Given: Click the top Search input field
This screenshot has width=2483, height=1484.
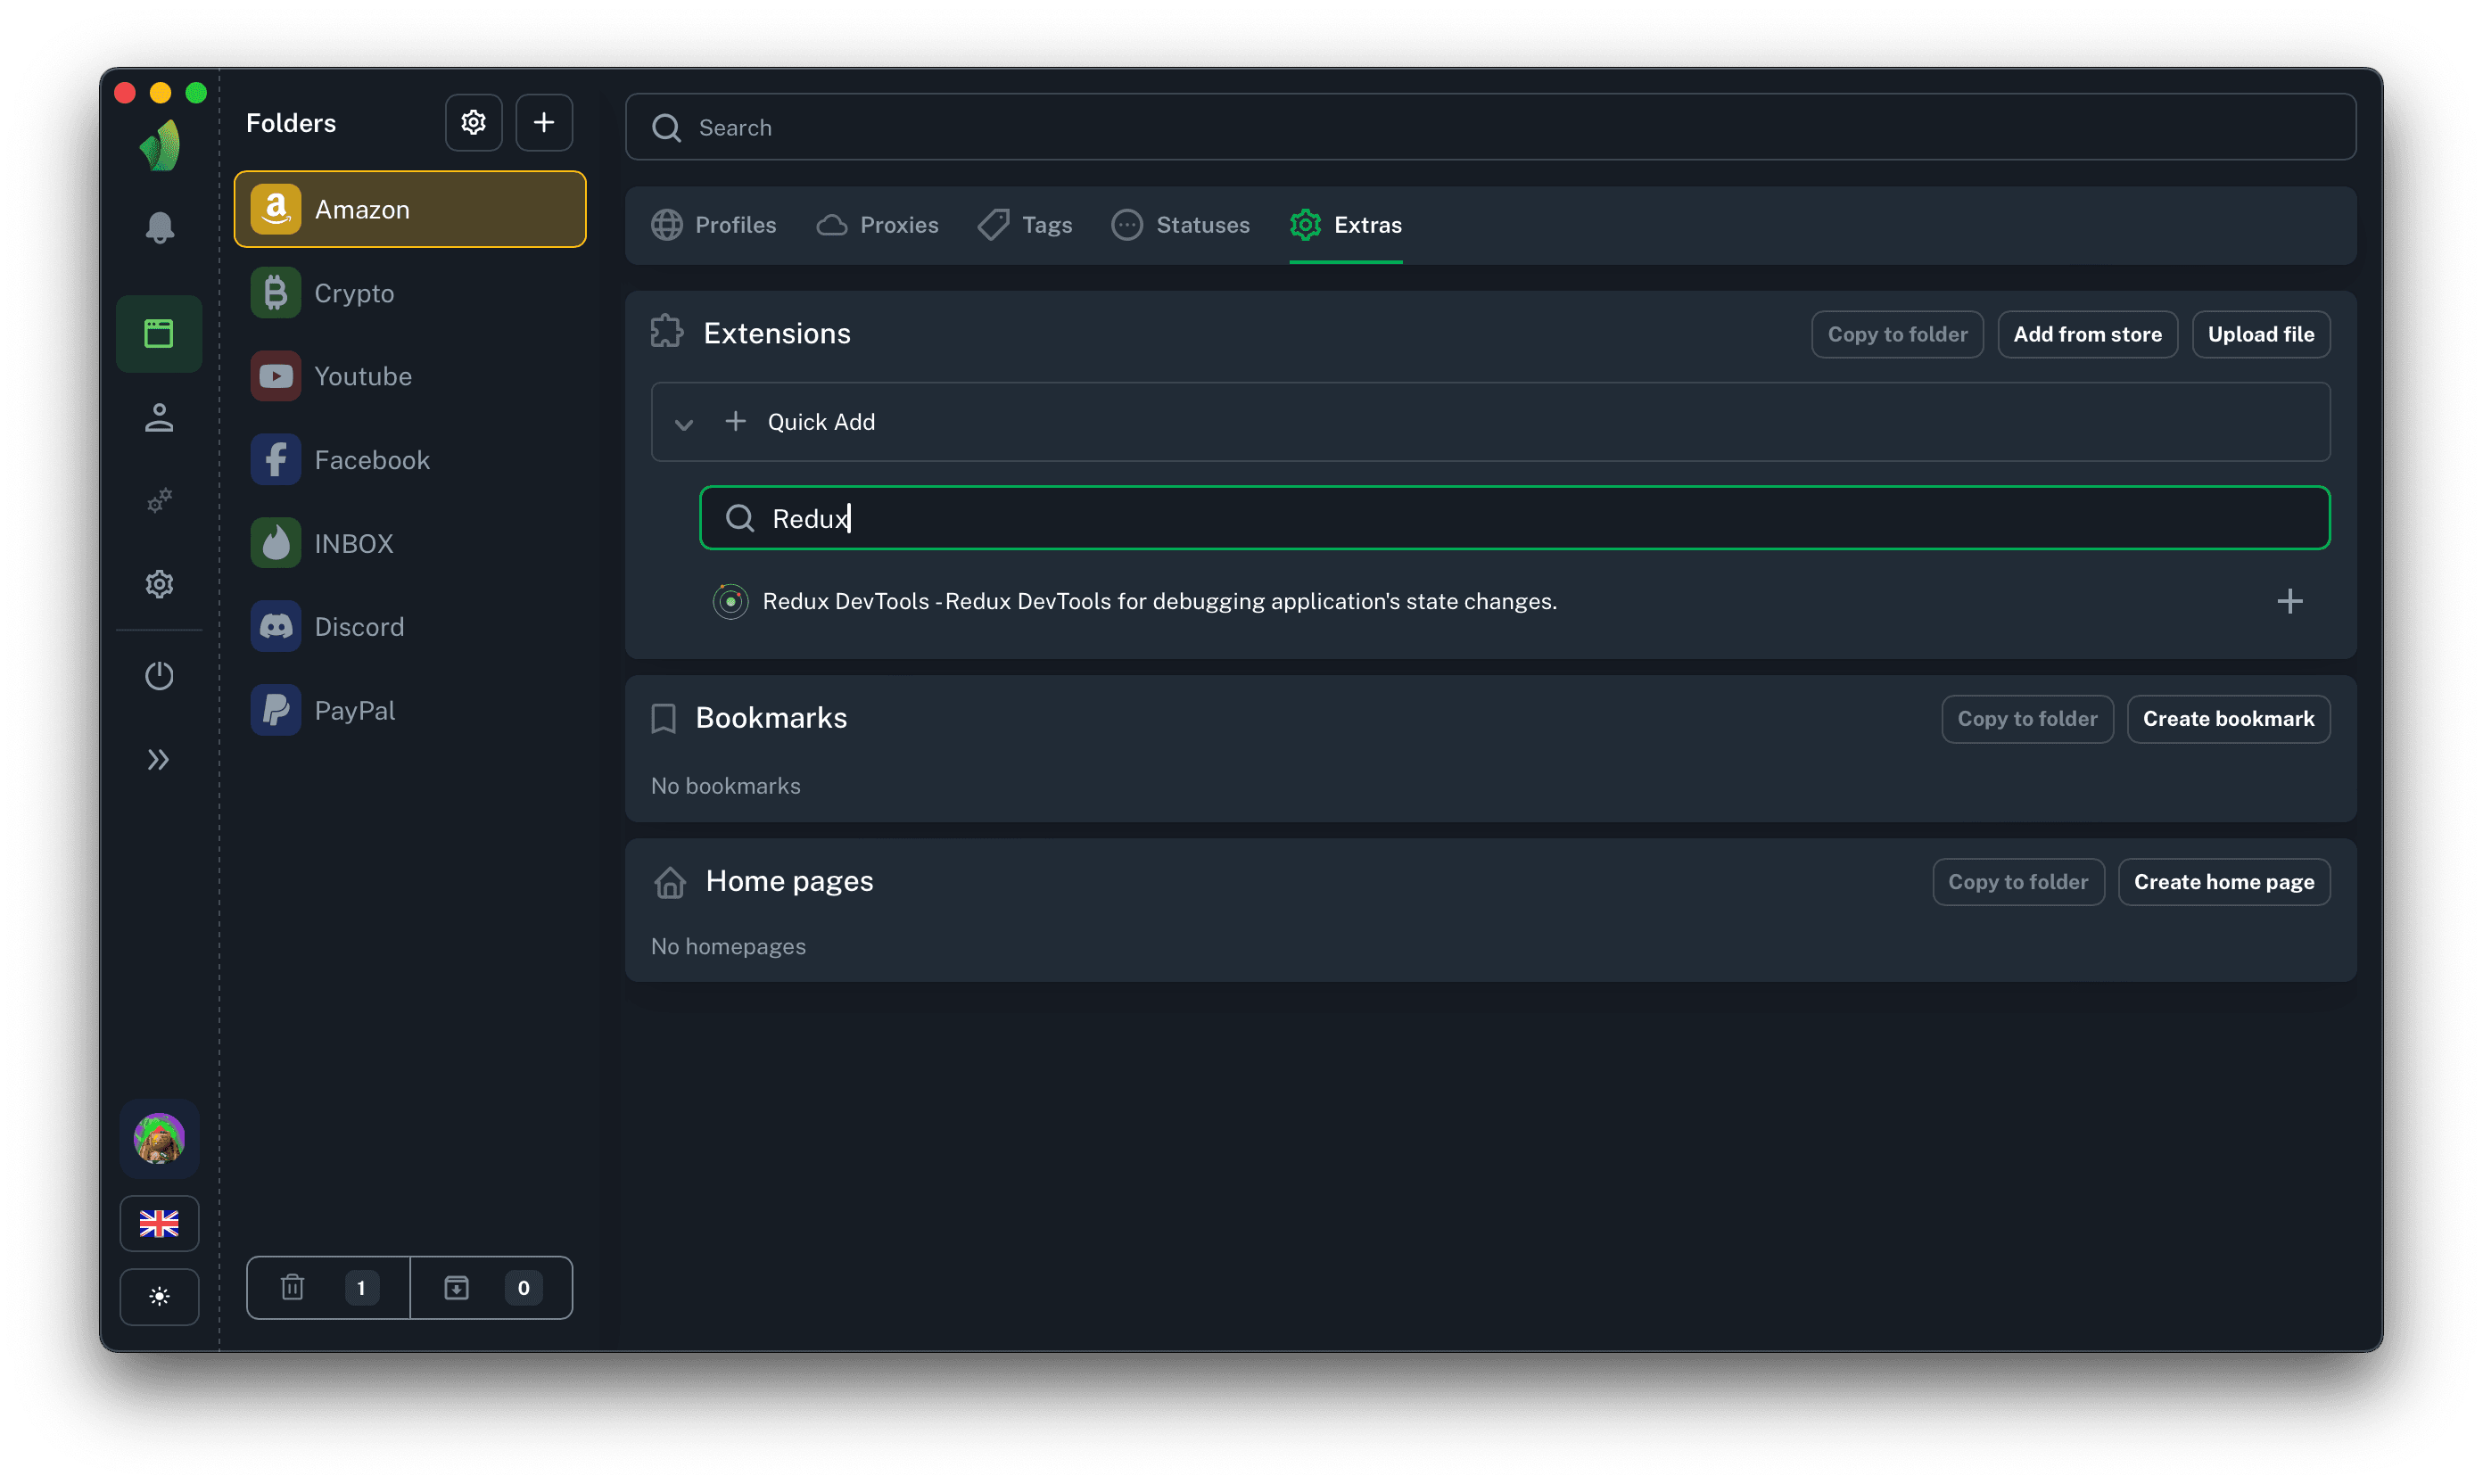Looking at the screenshot, I should coord(1490,127).
